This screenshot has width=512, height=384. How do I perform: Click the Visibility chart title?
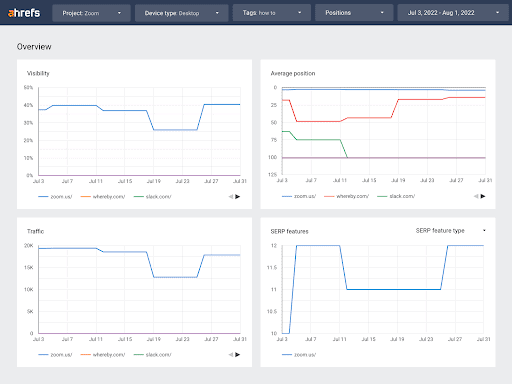(x=38, y=73)
